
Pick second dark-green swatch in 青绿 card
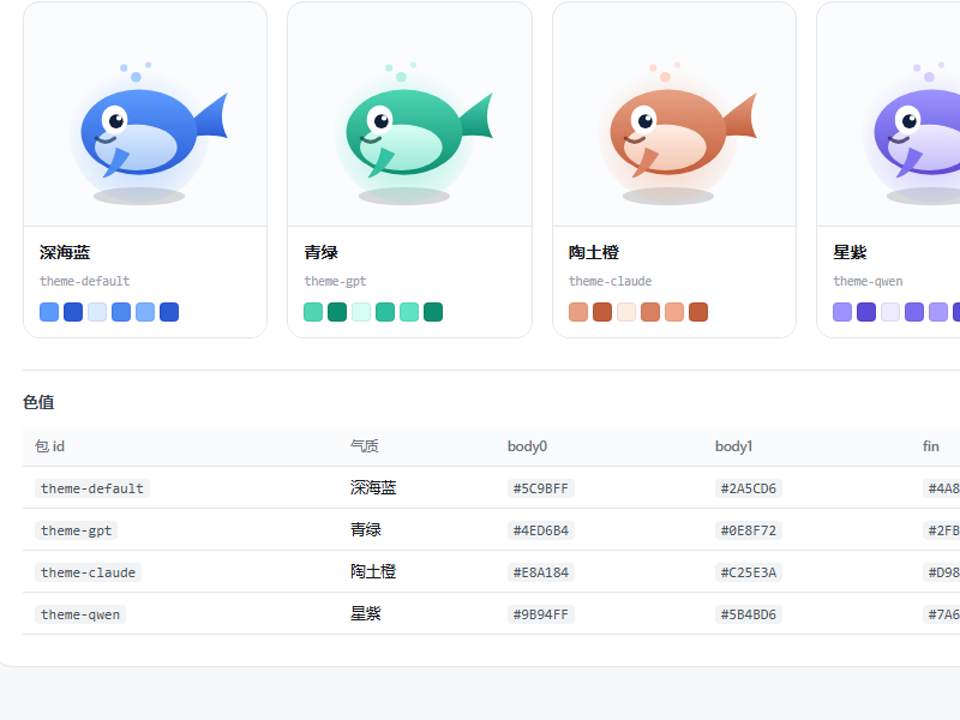tap(337, 312)
